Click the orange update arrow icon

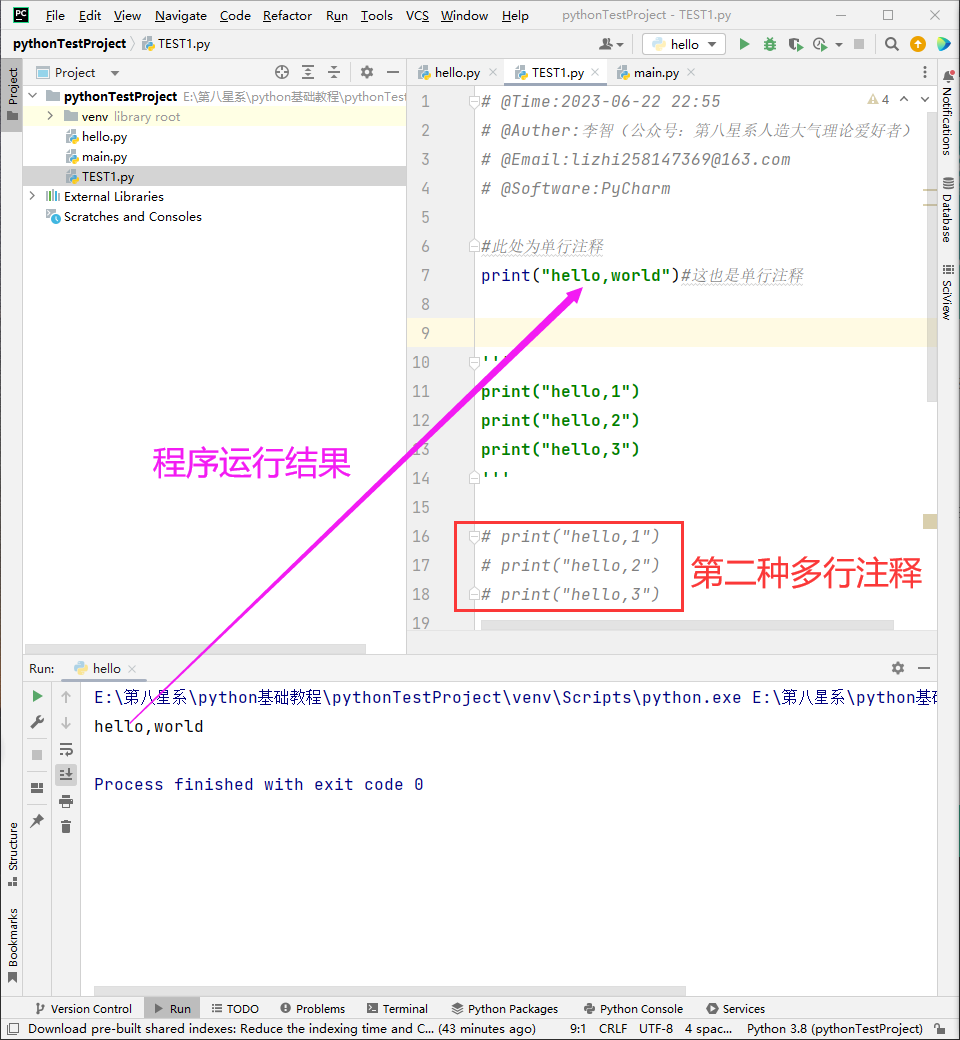pyautogui.click(x=918, y=44)
